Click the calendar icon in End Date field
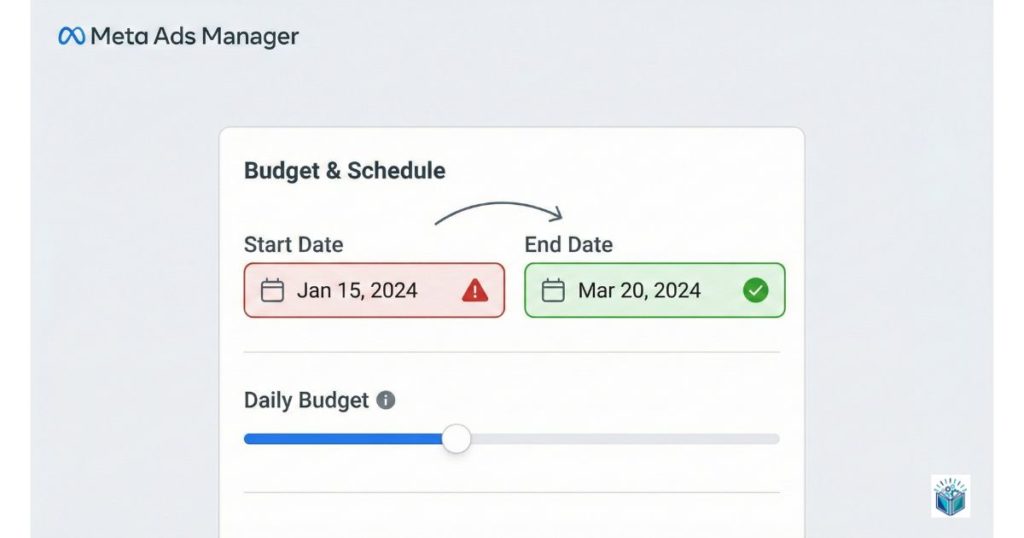The height and width of the screenshot is (538, 1024). (553, 291)
